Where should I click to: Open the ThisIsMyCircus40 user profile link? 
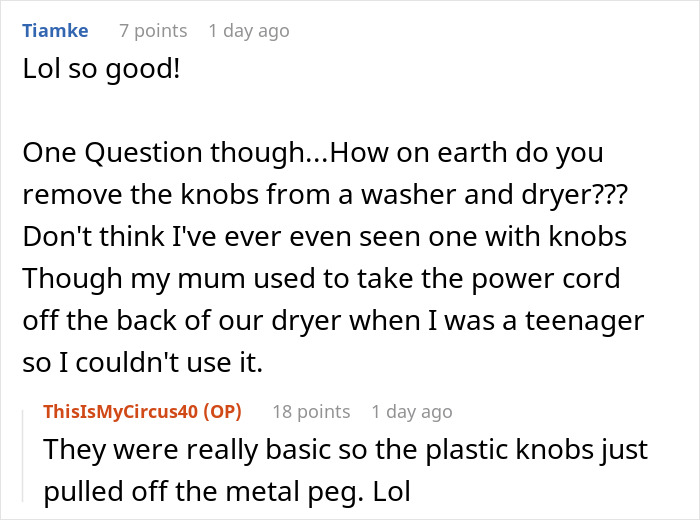pyautogui.click(x=121, y=411)
